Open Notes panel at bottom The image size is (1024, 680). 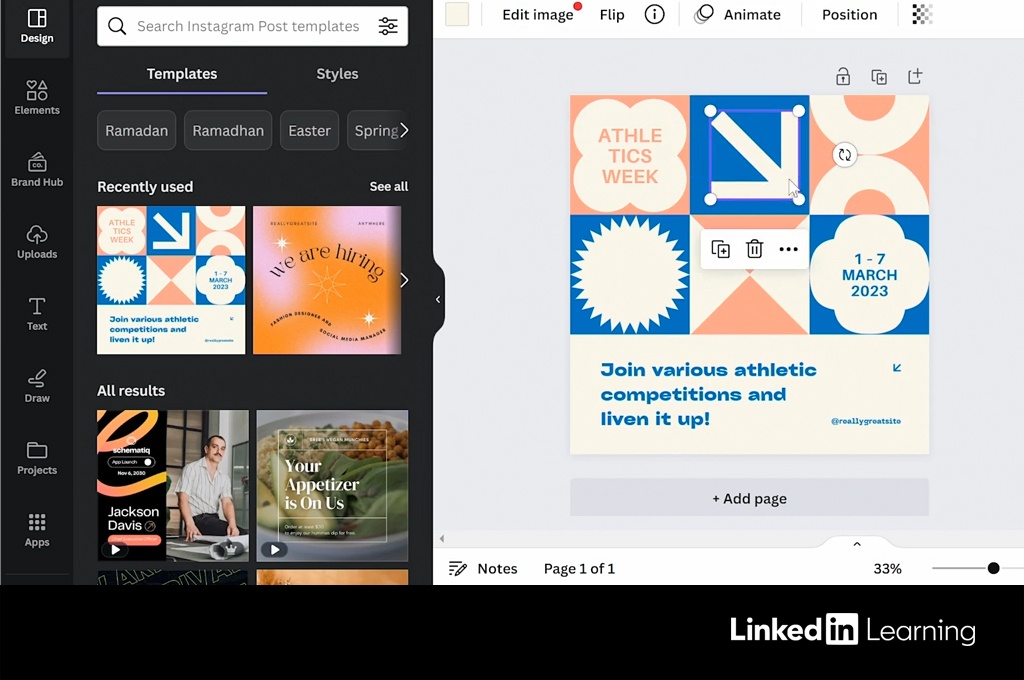(483, 568)
